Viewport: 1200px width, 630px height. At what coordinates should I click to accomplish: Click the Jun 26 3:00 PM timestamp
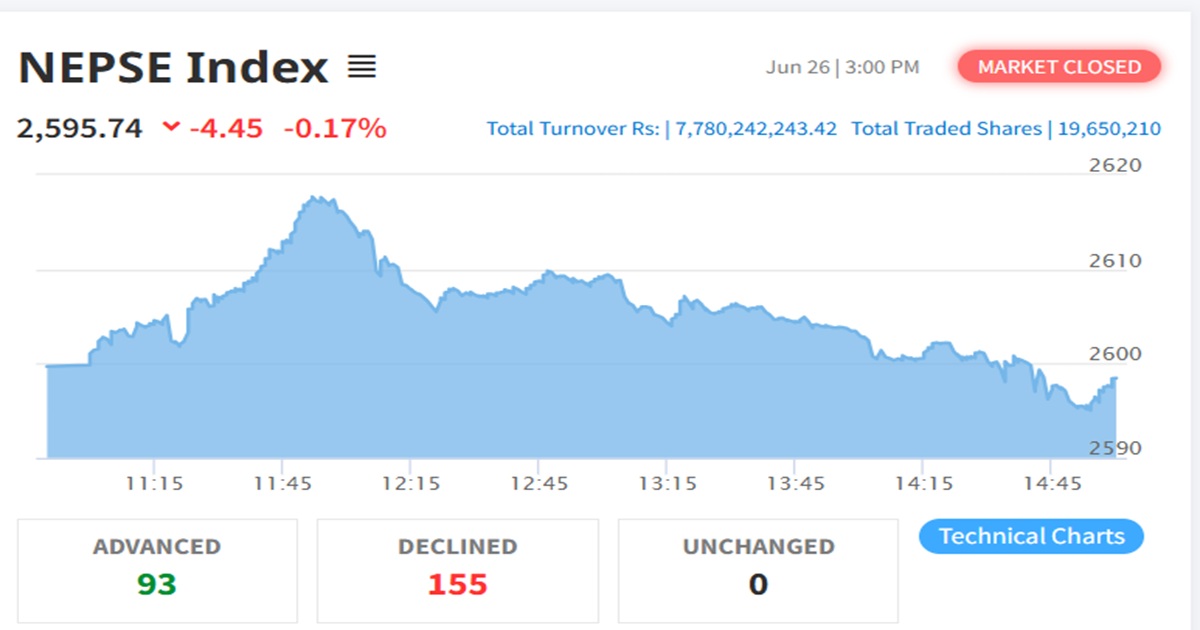tap(842, 68)
